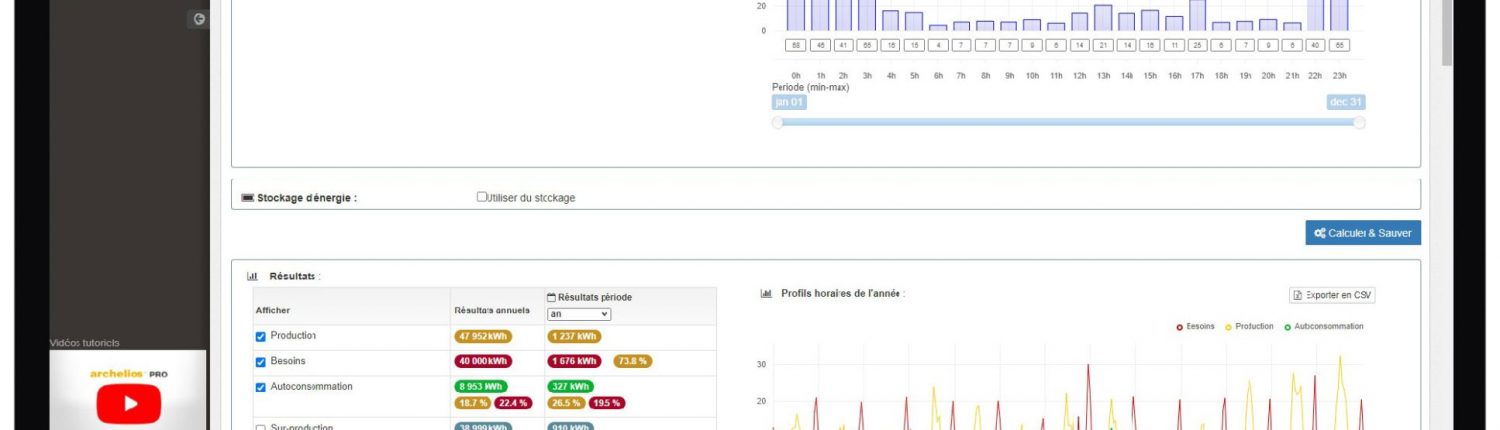The height and width of the screenshot is (430, 1500).
Task: Click the 18.7 % Autoconsommation badge
Action: click(x=472, y=403)
